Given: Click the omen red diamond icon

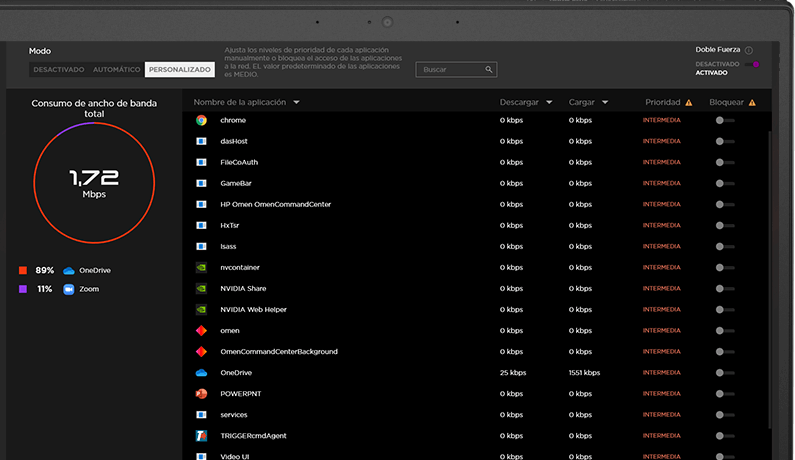Looking at the screenshot, I should [201, 331].
